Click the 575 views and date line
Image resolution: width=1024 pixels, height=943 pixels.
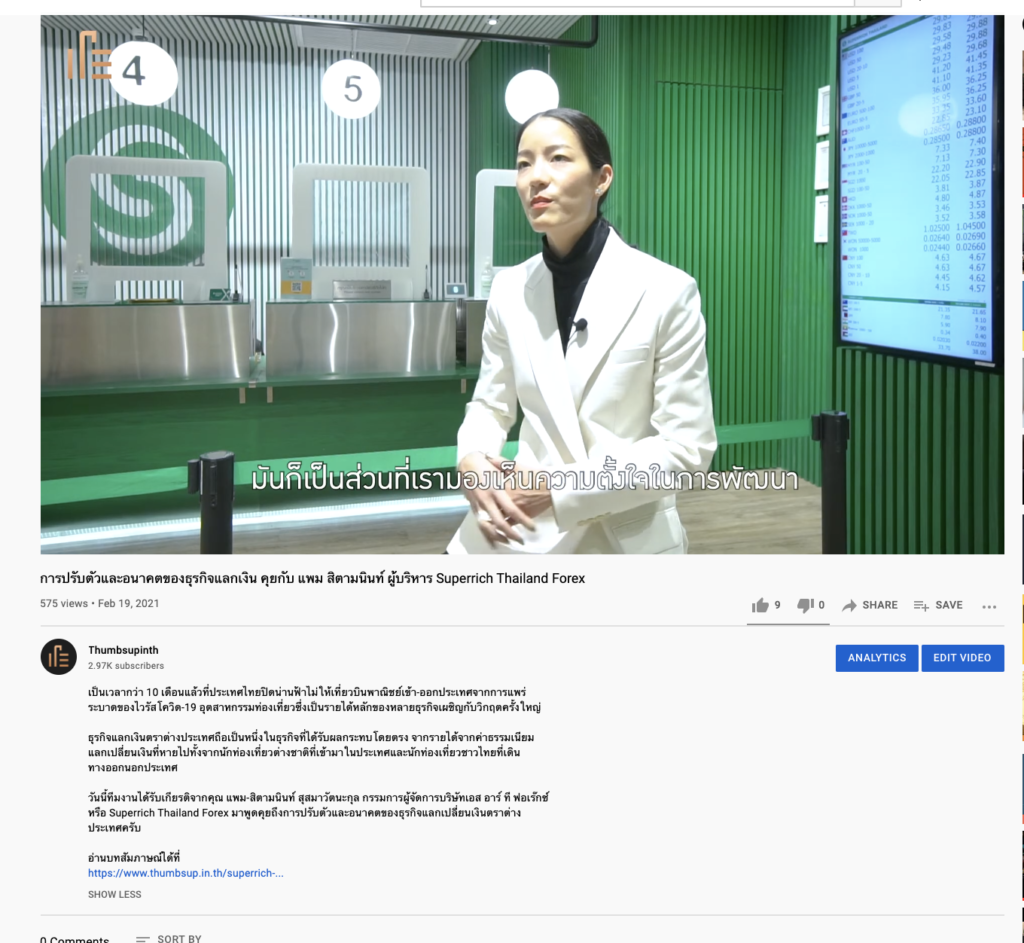click(99, 604)
